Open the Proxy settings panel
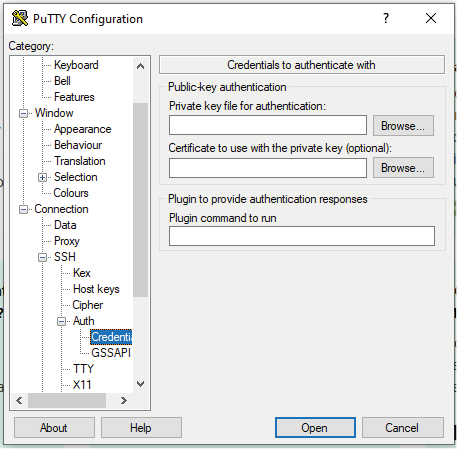The width and height of the screenshot is (457, 449). [67, 241]
